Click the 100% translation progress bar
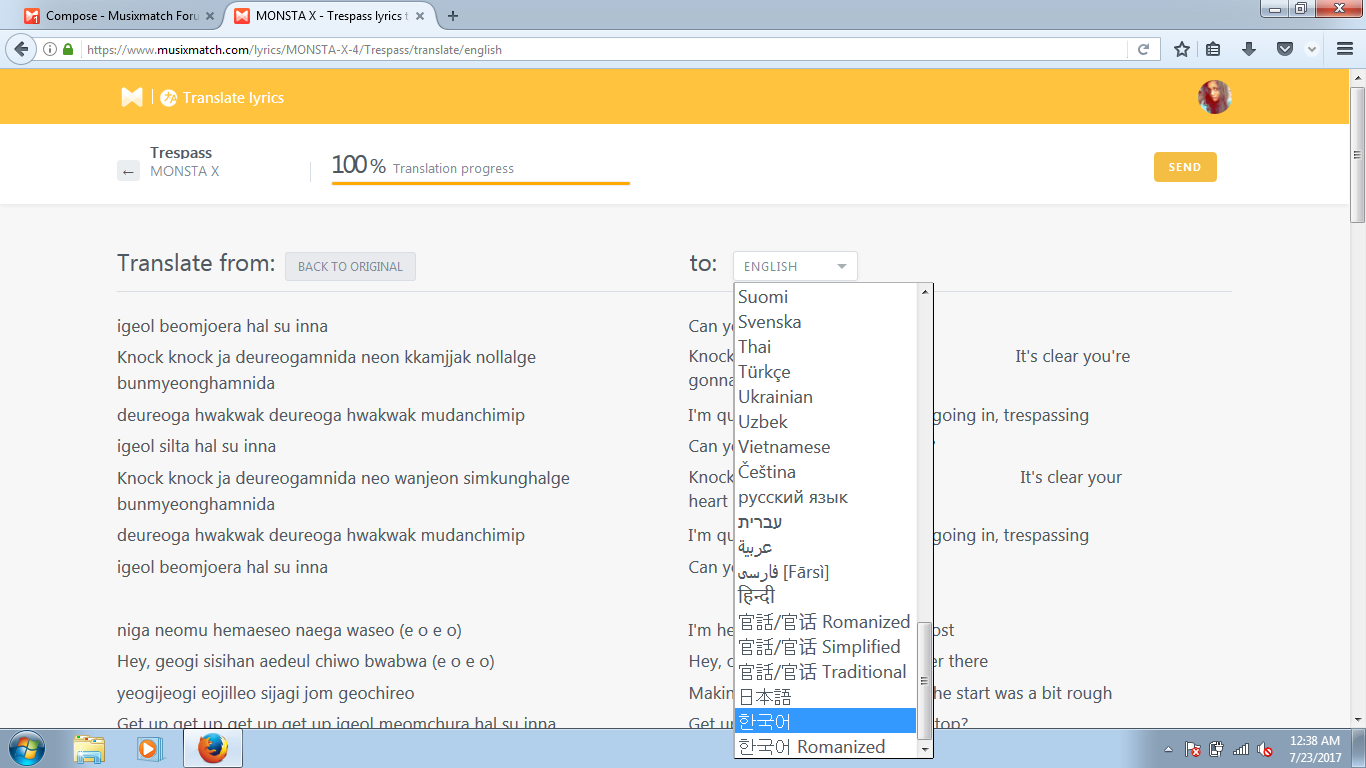The image size is (1366, 768). (480, 183)
